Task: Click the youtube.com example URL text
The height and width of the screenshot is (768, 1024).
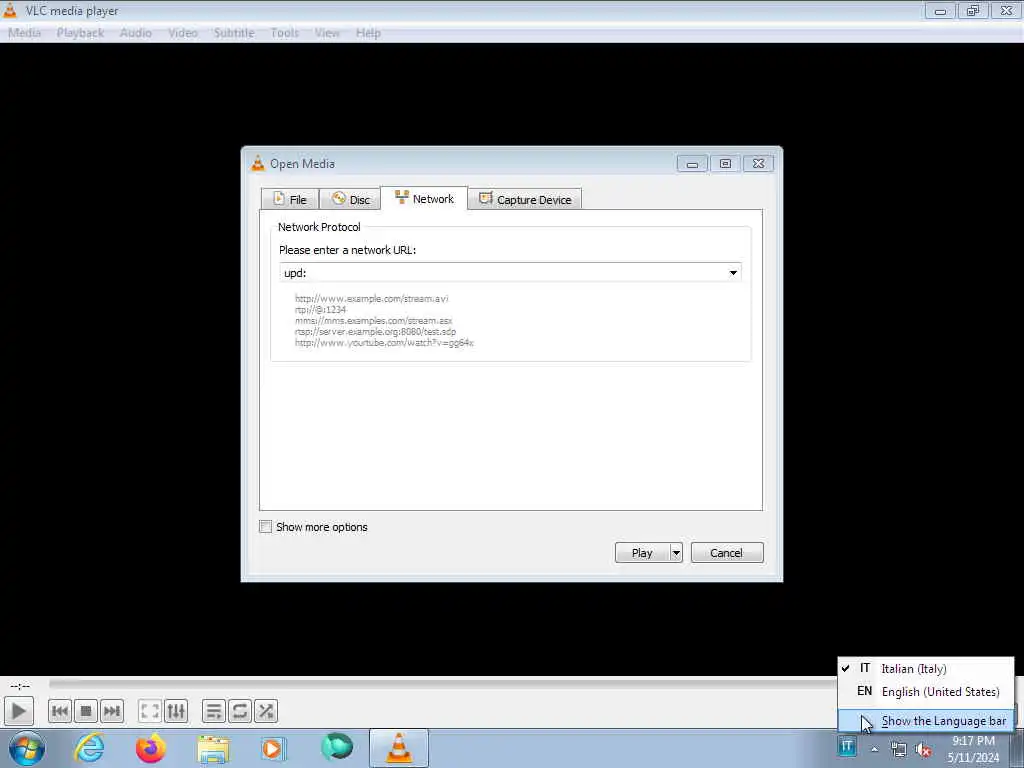Action: pos(384,343)
